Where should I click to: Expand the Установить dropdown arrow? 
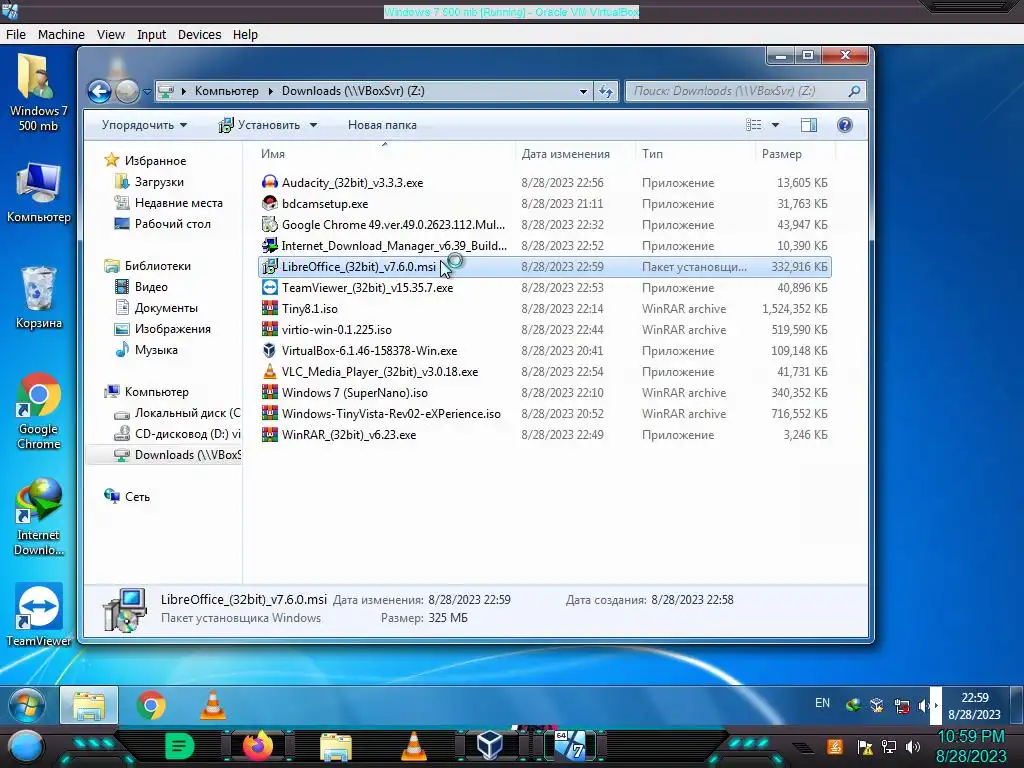313,125
